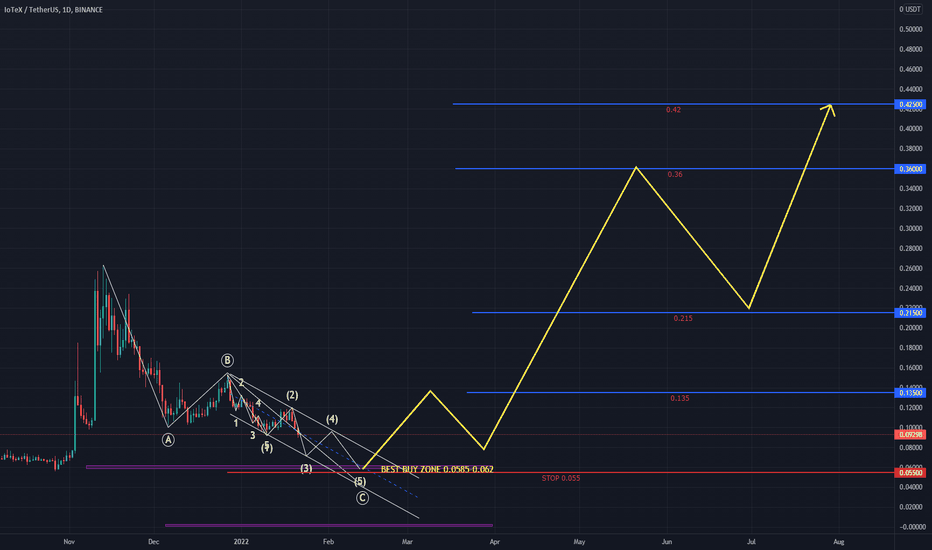Viewport: 932px width, 550px height.
Task: Click the Feb label on time axis
Action: click(328, 542)
